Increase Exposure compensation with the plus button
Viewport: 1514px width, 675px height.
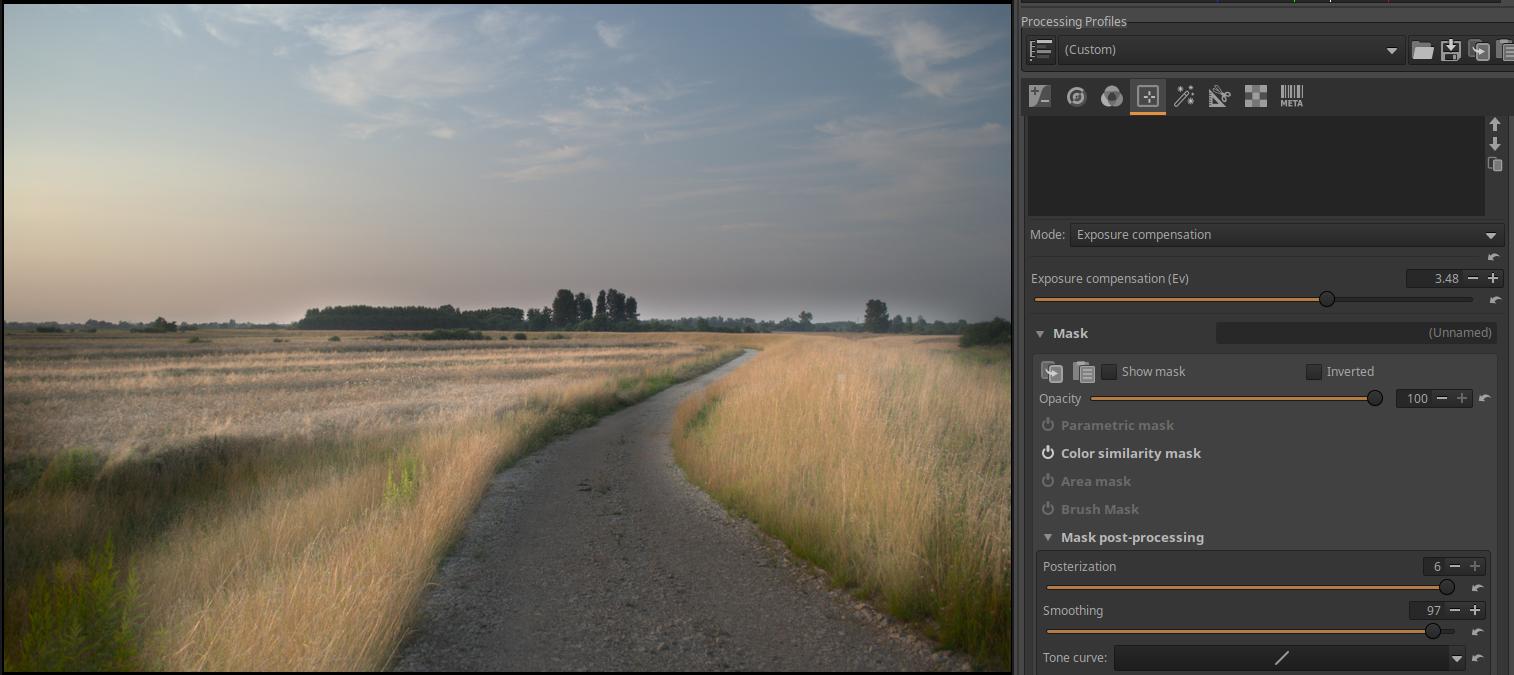(x=1493, y=279)
